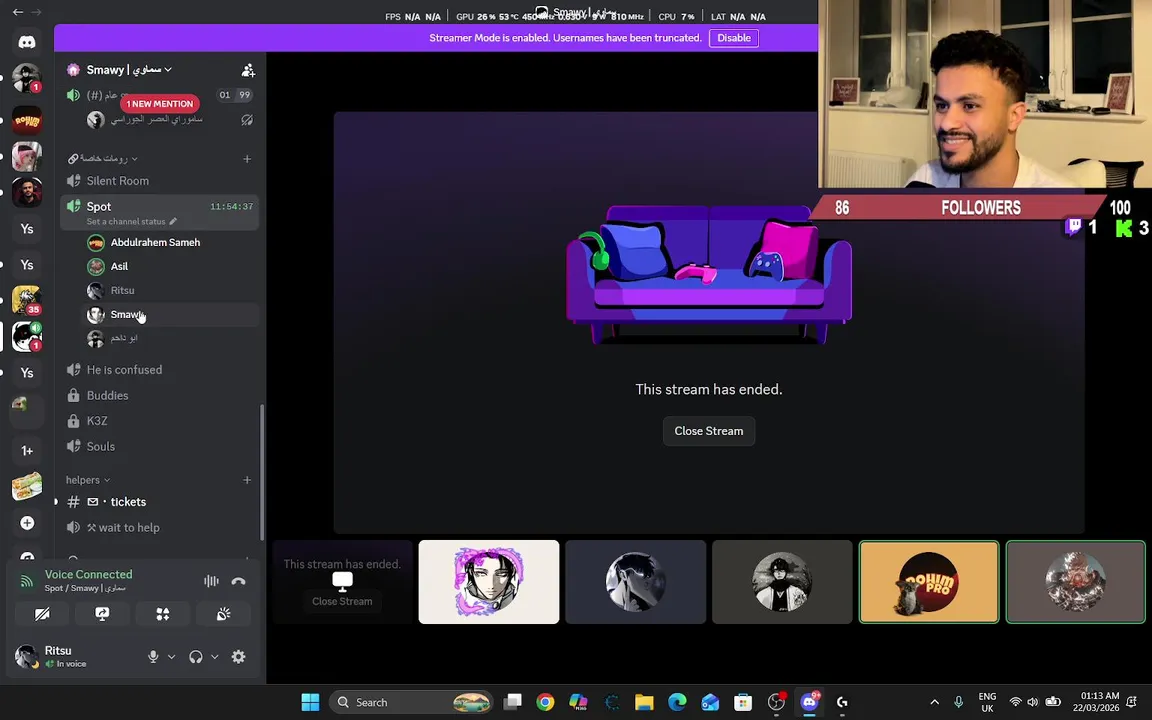Mute the microphone in user panel
The image size is (1152, 720).
point(153,657)
